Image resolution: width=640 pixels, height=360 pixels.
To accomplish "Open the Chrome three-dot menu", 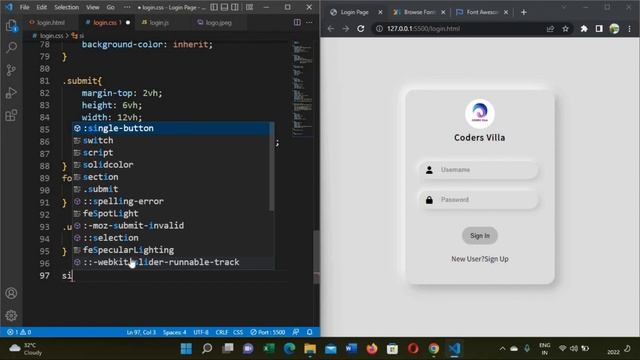I will [629, 29].
